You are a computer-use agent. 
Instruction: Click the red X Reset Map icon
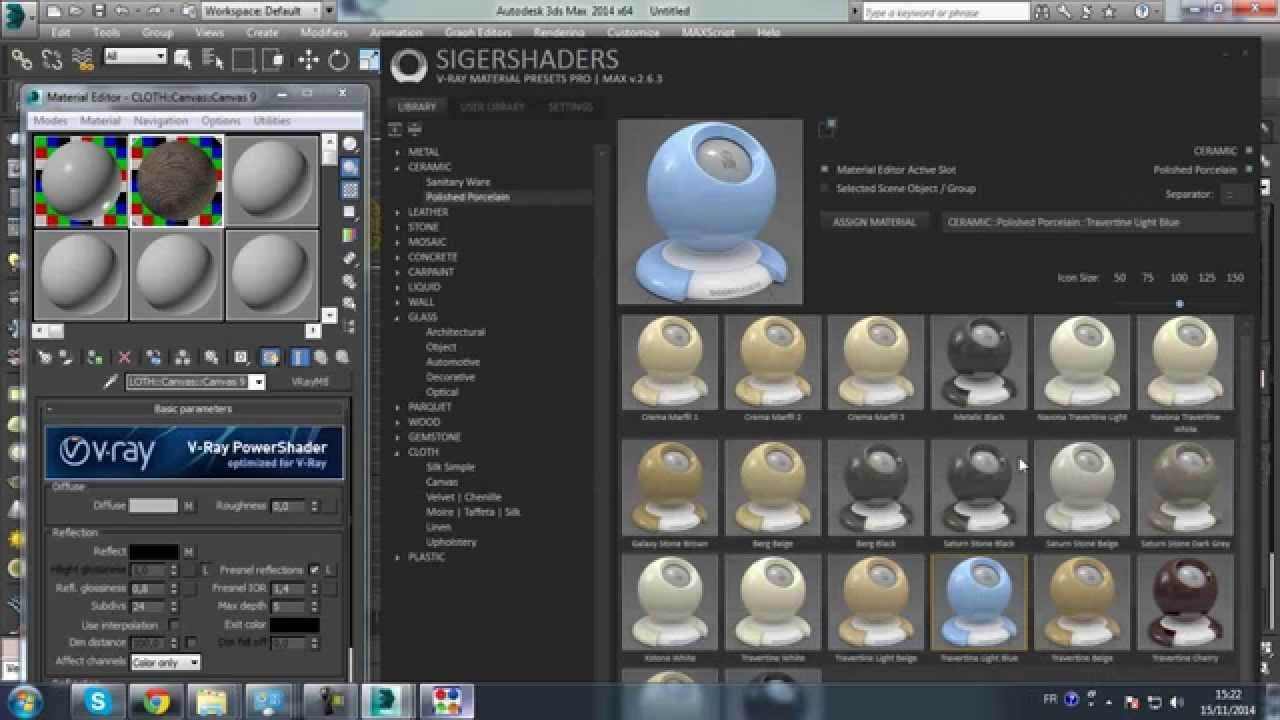coord(124,357)
